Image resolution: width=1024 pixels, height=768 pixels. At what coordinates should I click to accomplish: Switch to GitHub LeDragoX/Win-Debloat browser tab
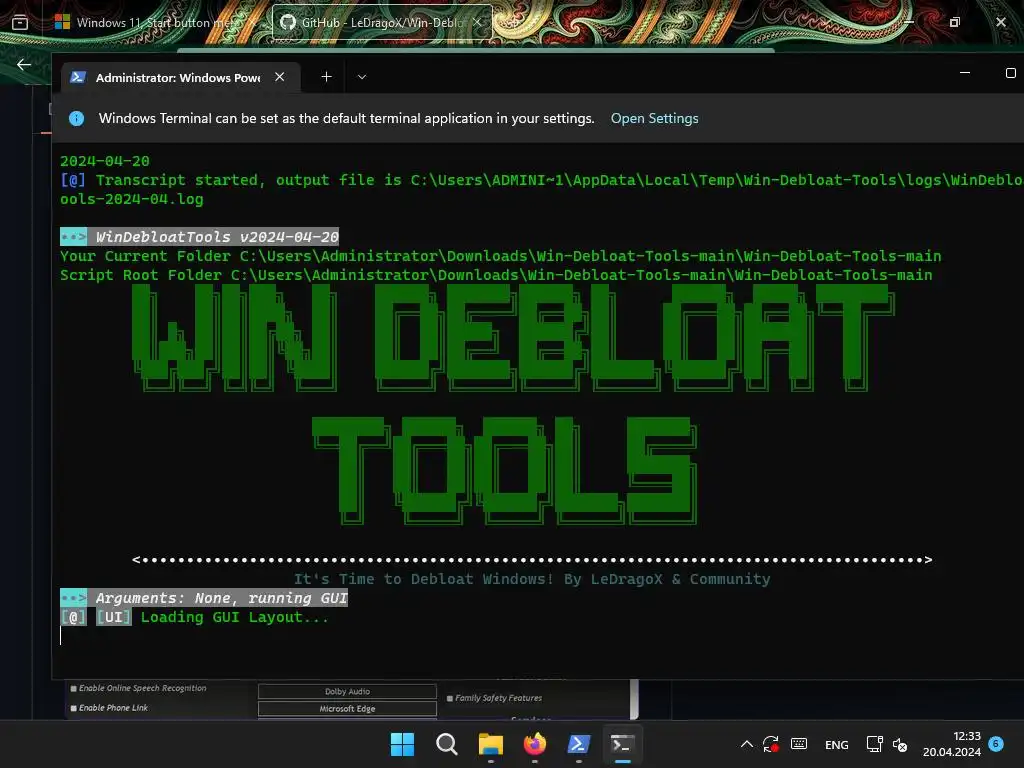(382, 22)
